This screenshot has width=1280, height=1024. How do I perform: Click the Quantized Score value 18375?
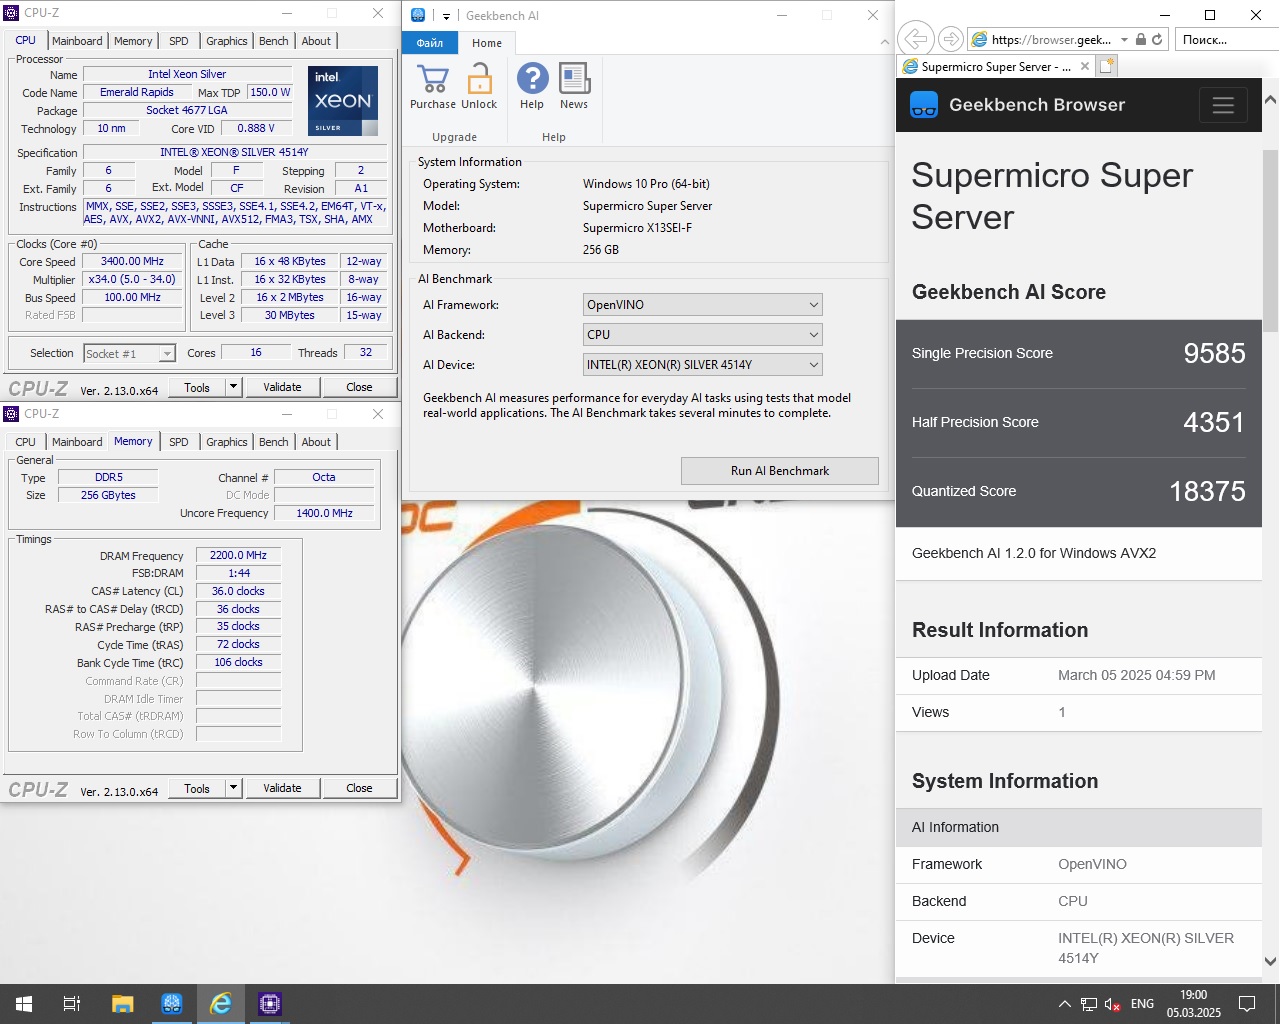click(1207, 491)
